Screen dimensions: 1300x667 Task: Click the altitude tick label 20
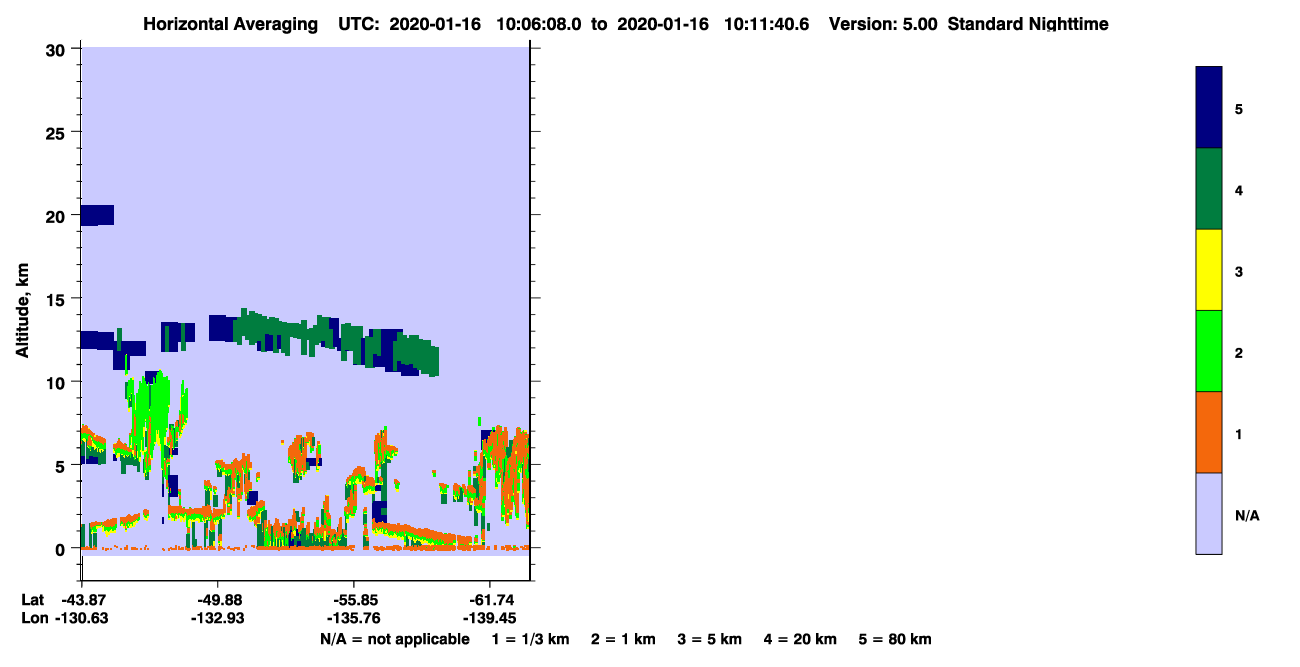[58, 215]
